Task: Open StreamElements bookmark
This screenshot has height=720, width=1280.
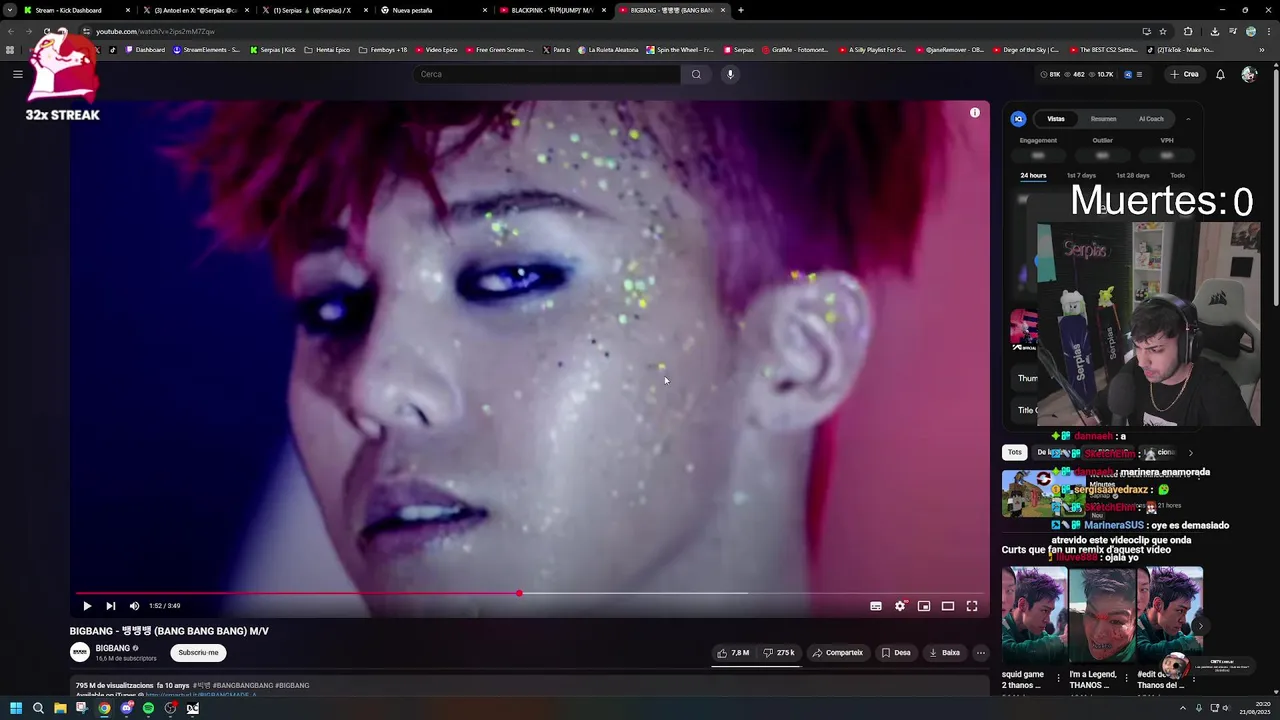Action: (x=206, y=49)
